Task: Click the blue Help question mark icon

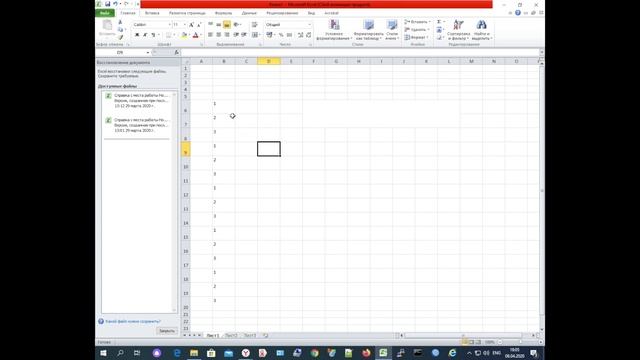Action: click(518, 13)
